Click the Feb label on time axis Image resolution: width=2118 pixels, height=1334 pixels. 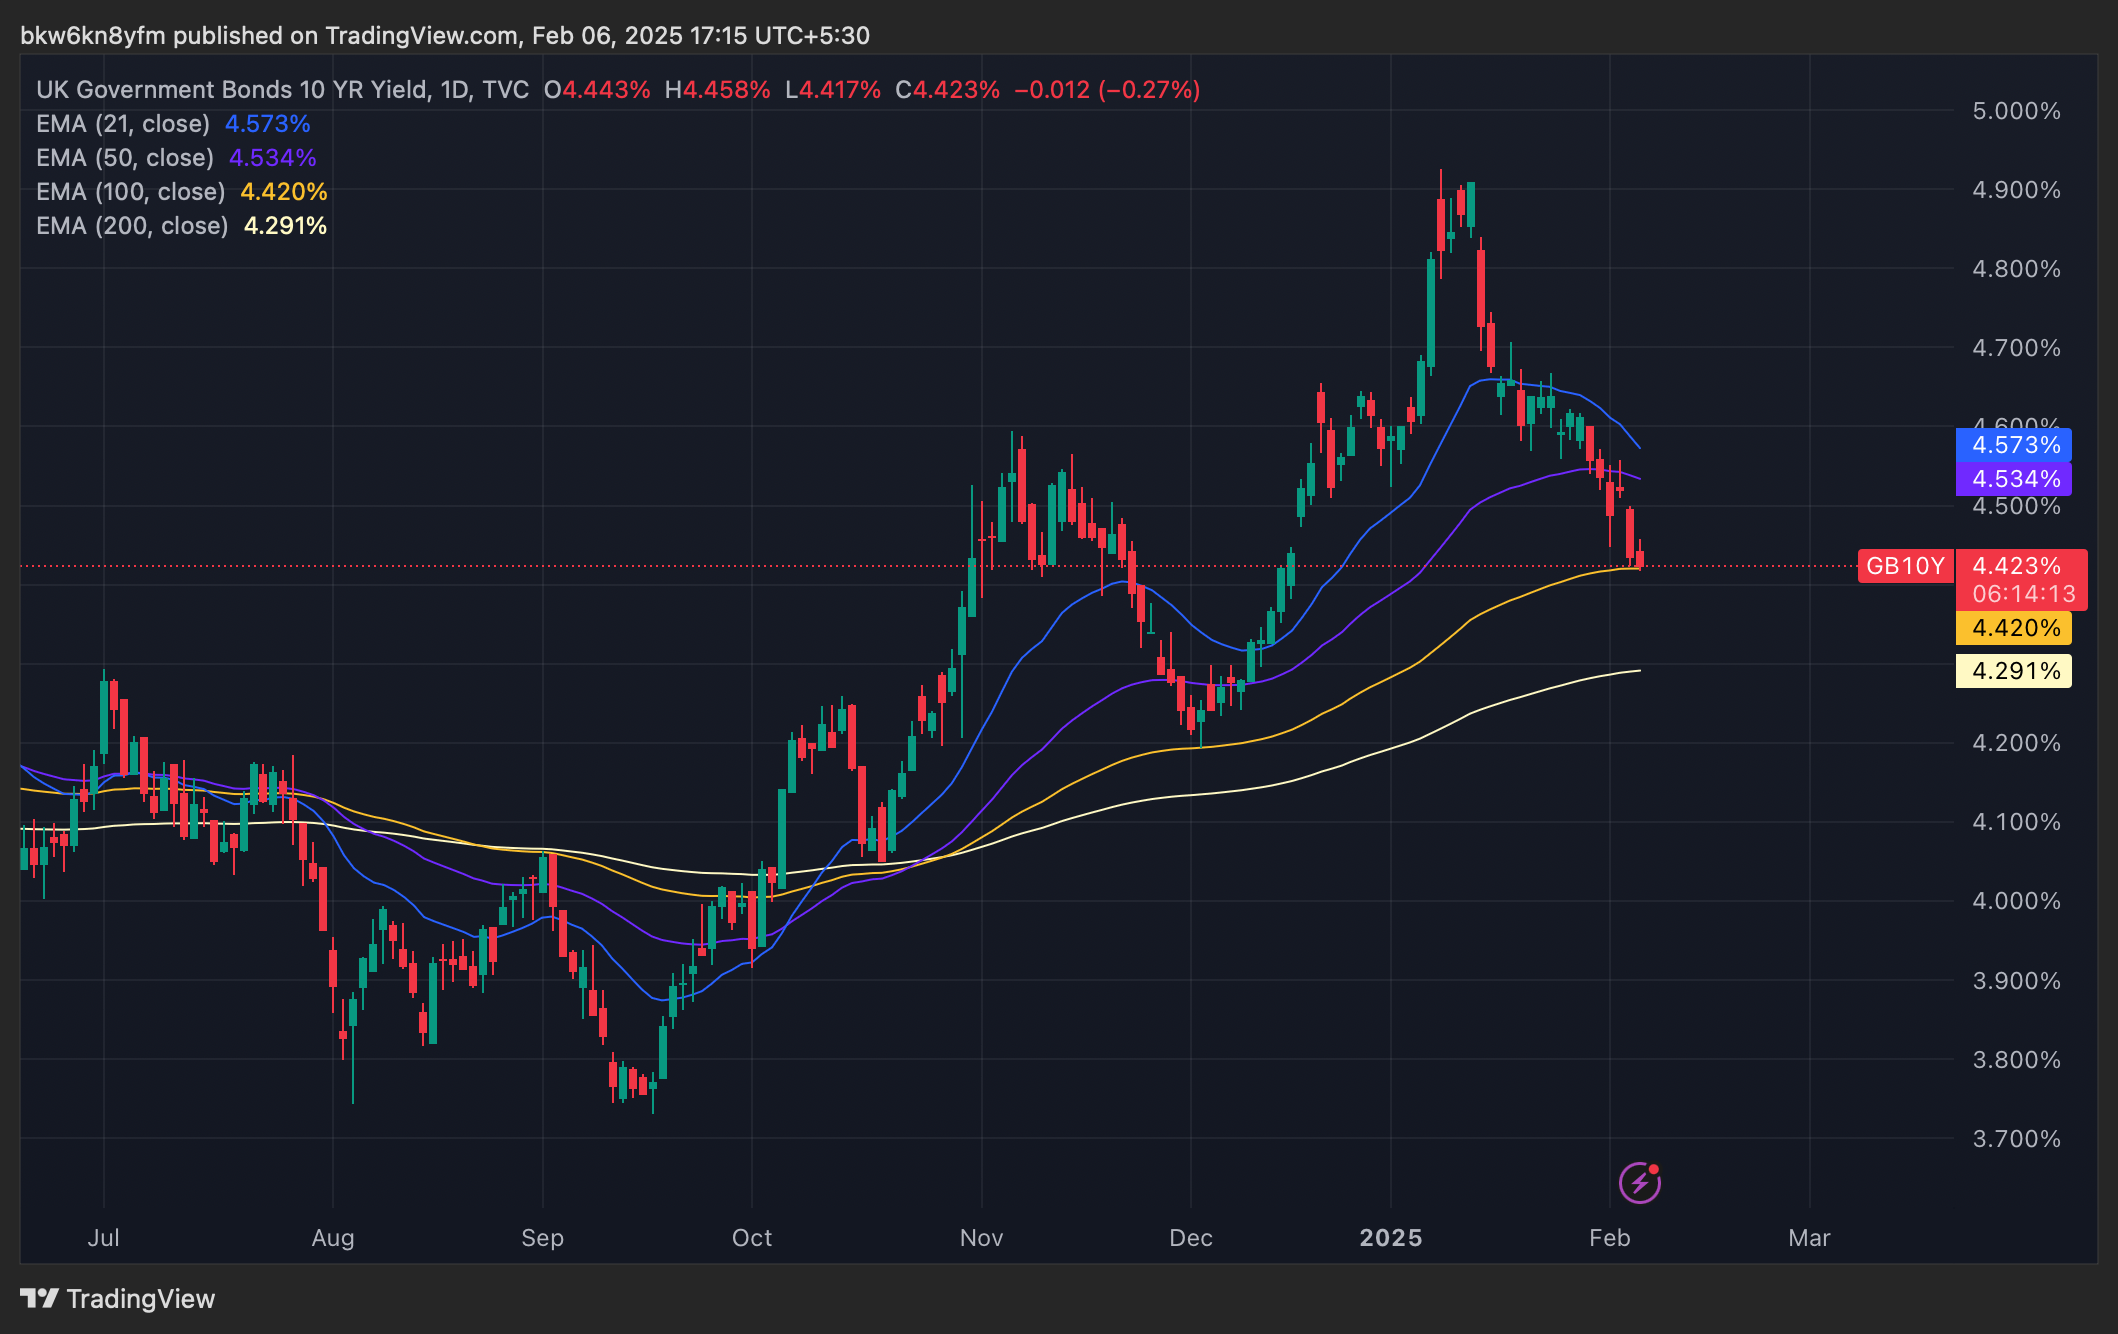point(1609,1238)
